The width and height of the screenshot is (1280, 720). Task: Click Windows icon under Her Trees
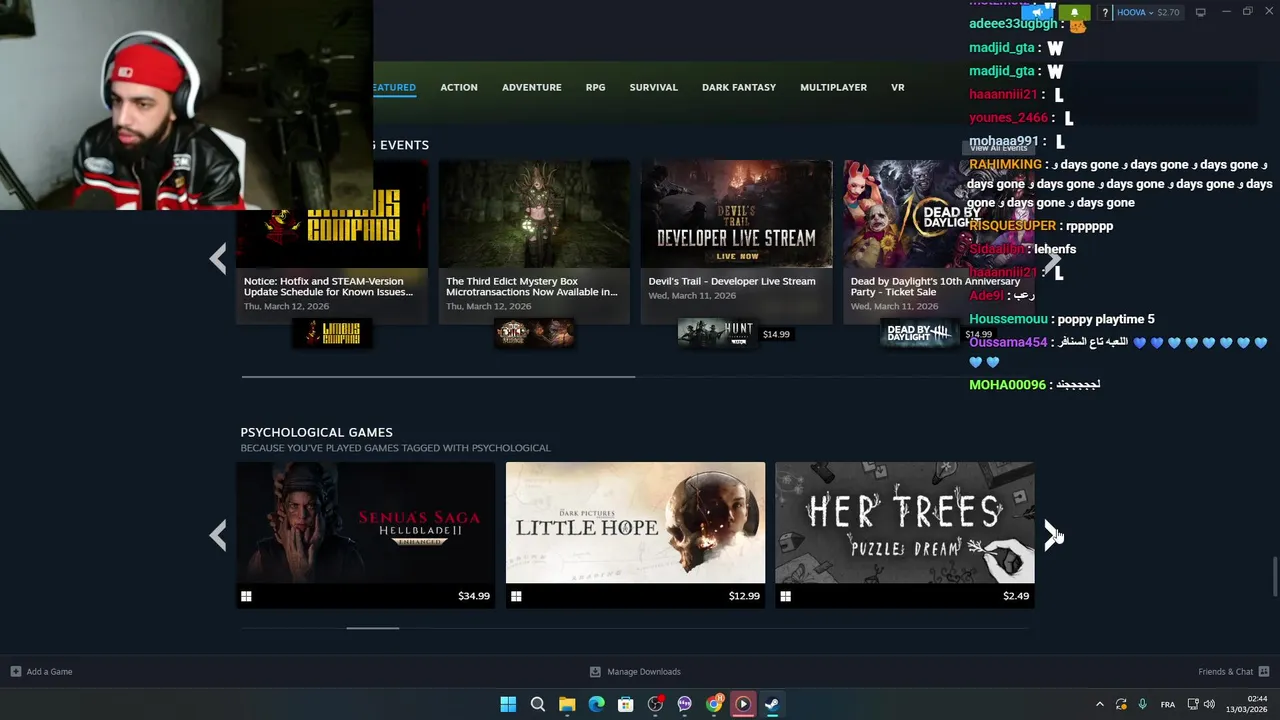pos(785,596)
